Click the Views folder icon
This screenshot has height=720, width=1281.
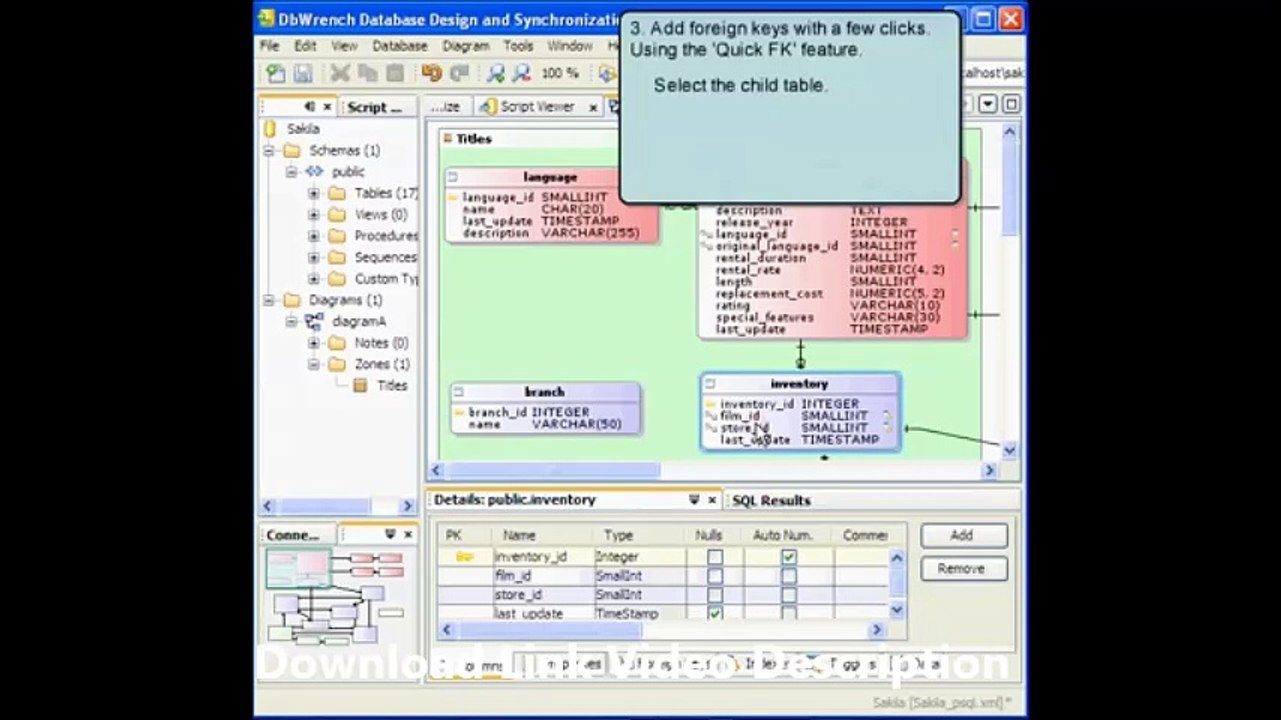point(337,215)
